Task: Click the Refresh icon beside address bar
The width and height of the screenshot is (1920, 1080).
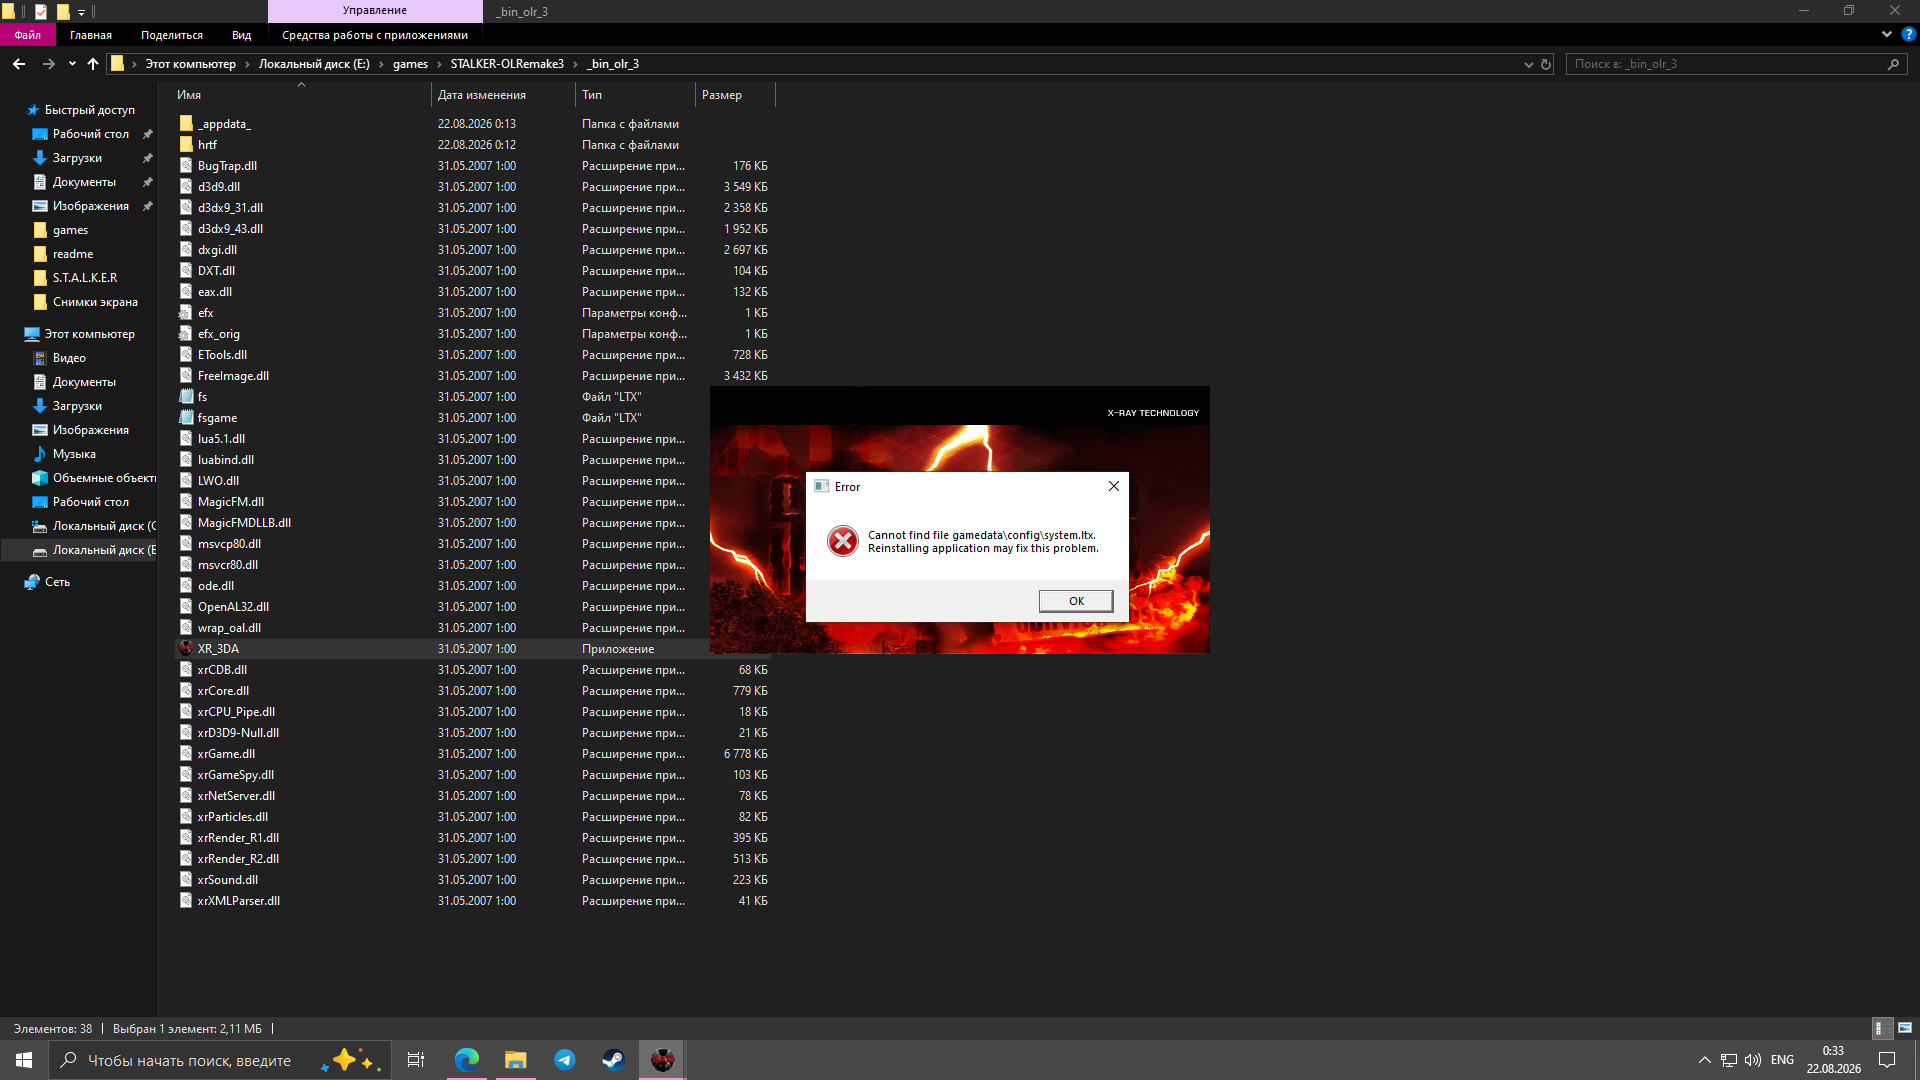Action: pyautogui.click(x=1546, y=64)
